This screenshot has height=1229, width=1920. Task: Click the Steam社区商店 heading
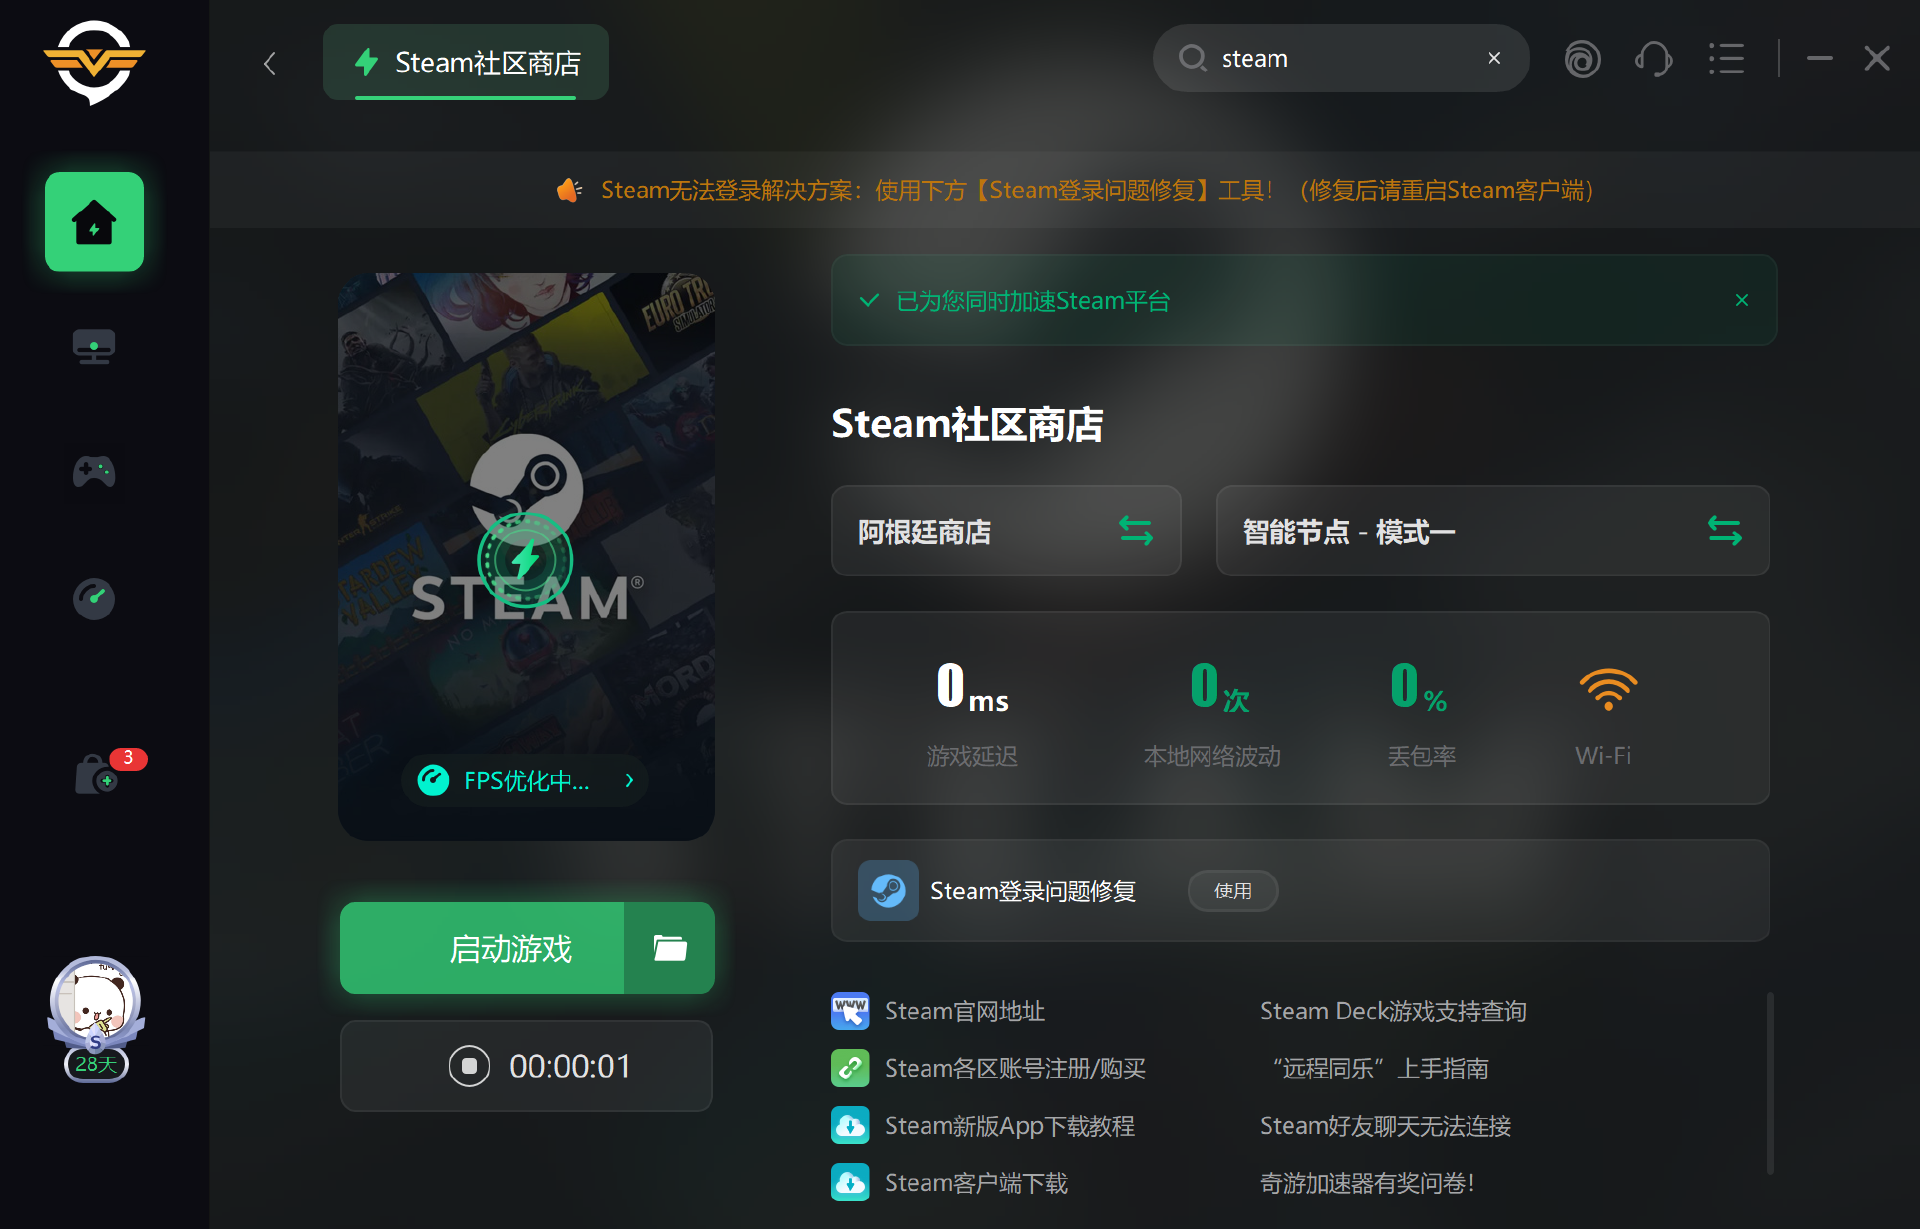[x=967, y=424]
